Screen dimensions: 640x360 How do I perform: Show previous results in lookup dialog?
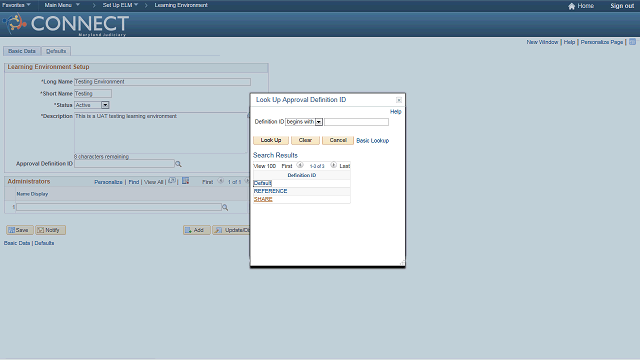pyautogui.click(x=300, y=165)
